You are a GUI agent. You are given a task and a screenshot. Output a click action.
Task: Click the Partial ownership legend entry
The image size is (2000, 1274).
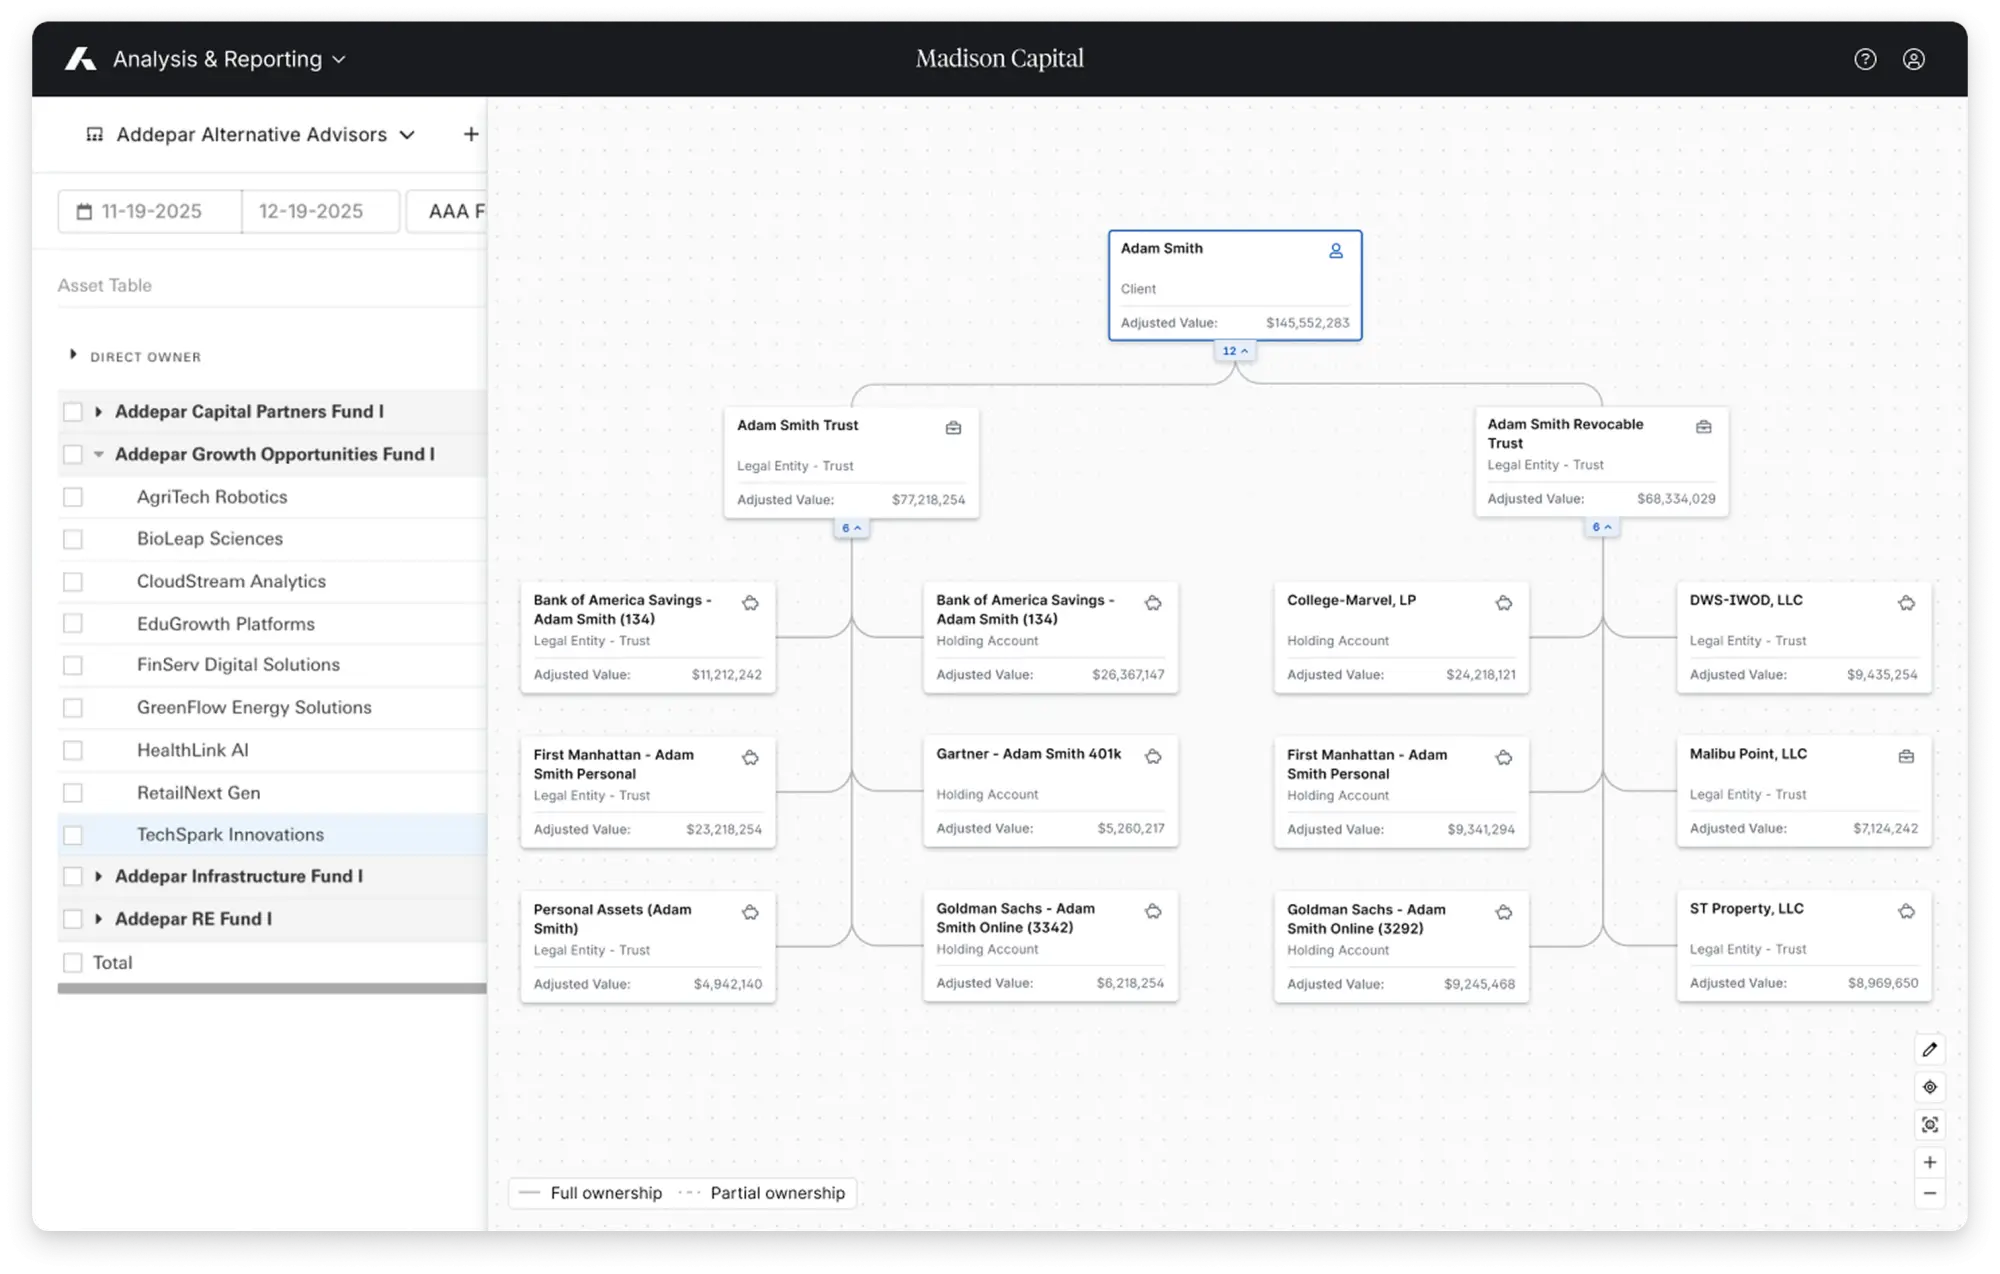click(763, 1193)
